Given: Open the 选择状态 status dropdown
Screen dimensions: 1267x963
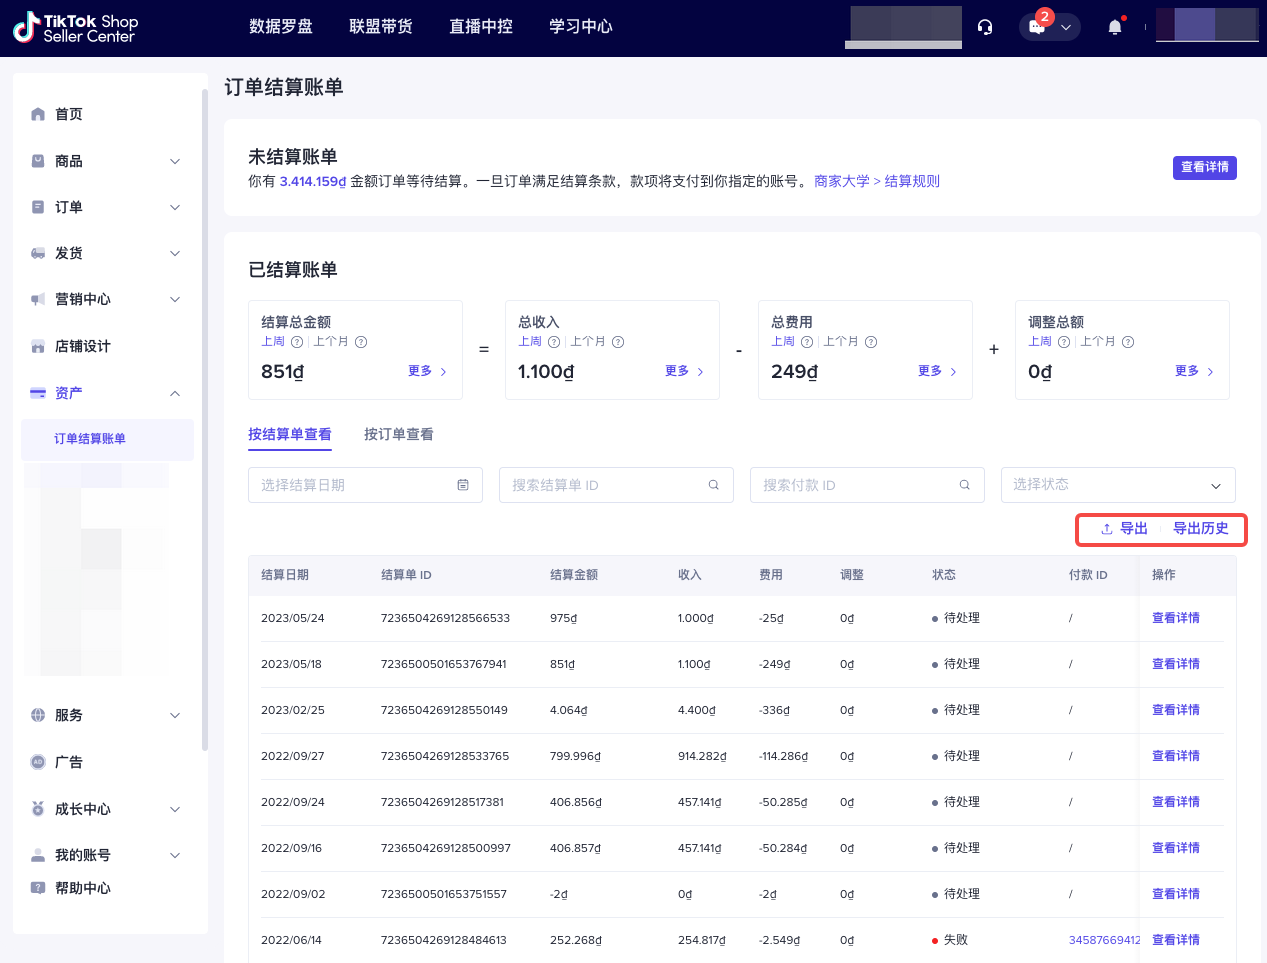Looking at the screenshot, I should click(x=1117, y=485).
